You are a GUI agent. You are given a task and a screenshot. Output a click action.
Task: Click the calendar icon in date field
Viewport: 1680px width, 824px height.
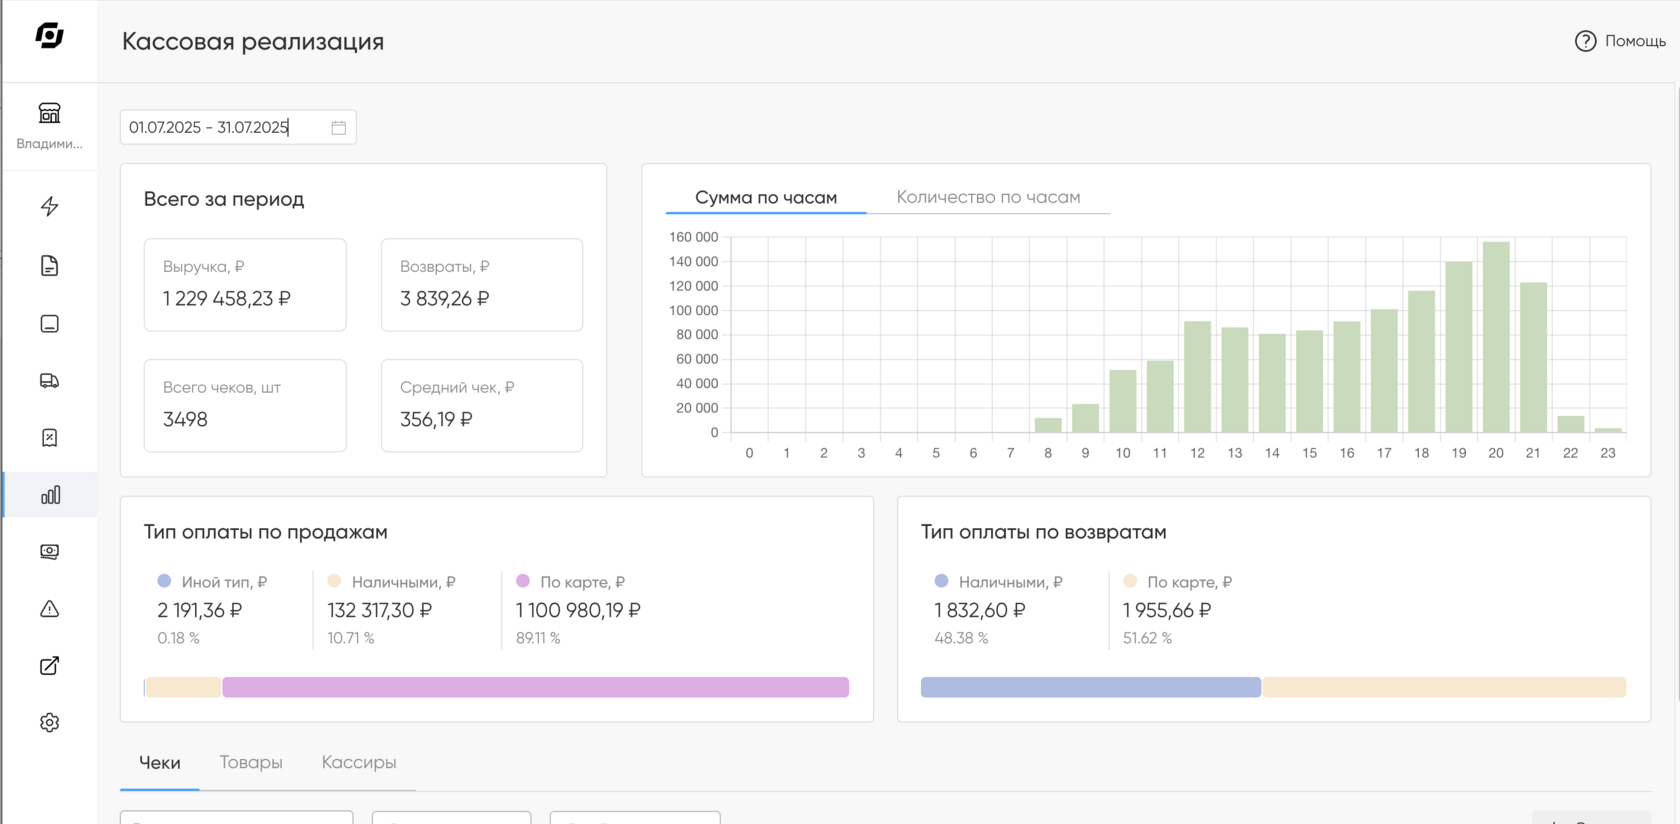[339, 128]
